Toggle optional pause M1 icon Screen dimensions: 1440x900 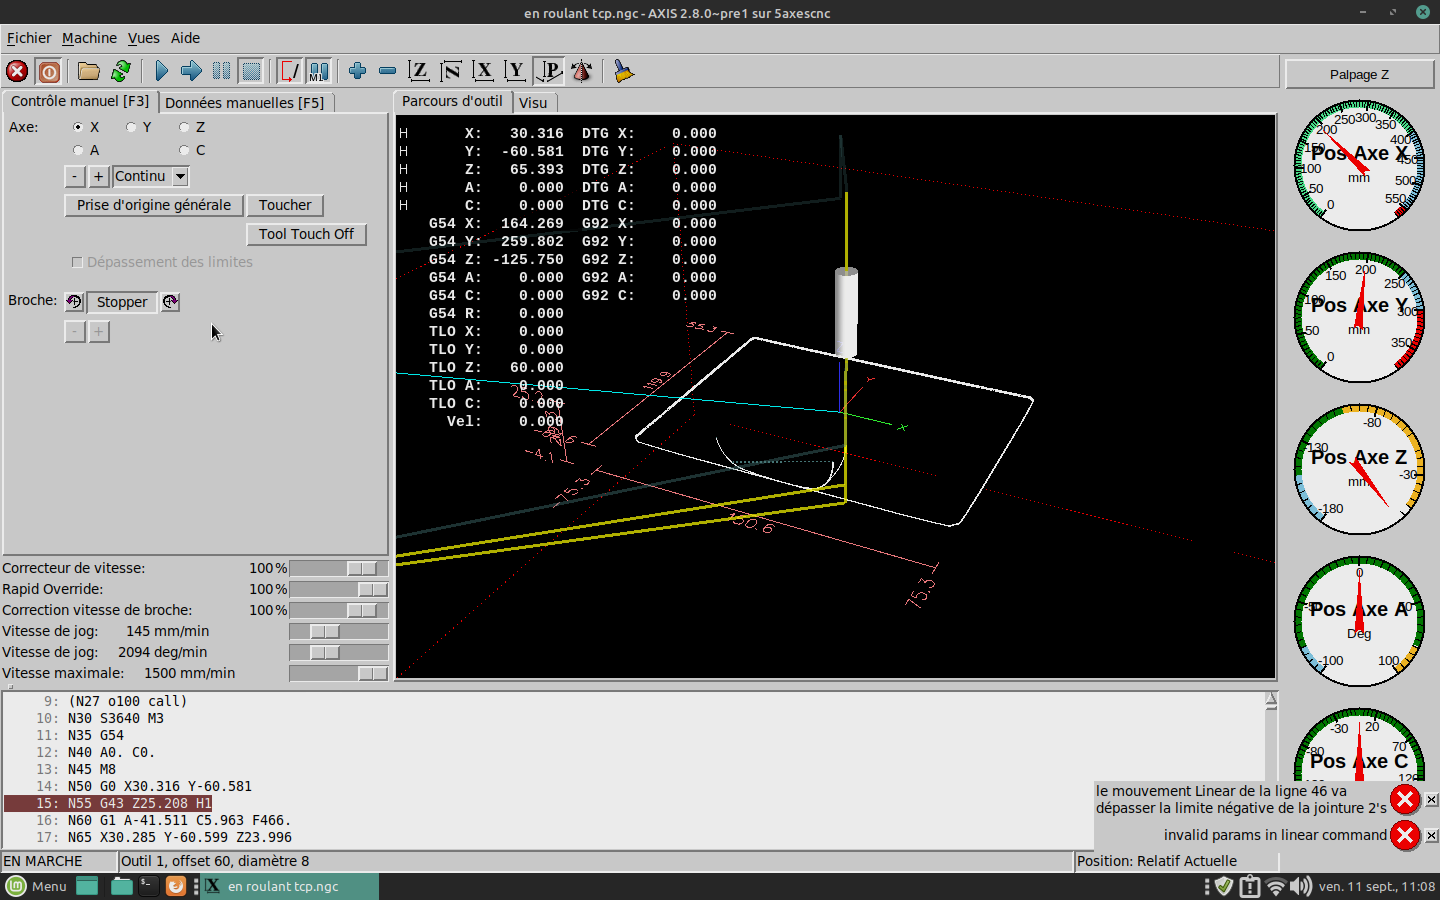point(319,71)
